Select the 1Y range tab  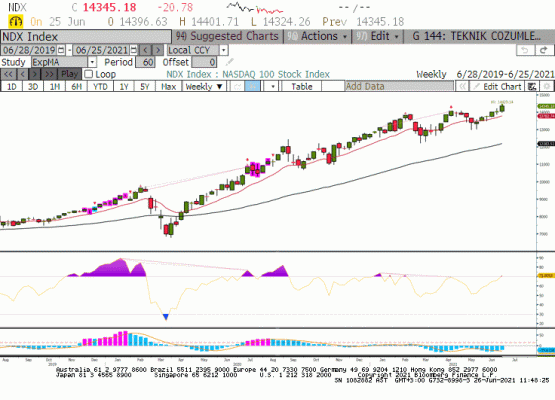124,86
